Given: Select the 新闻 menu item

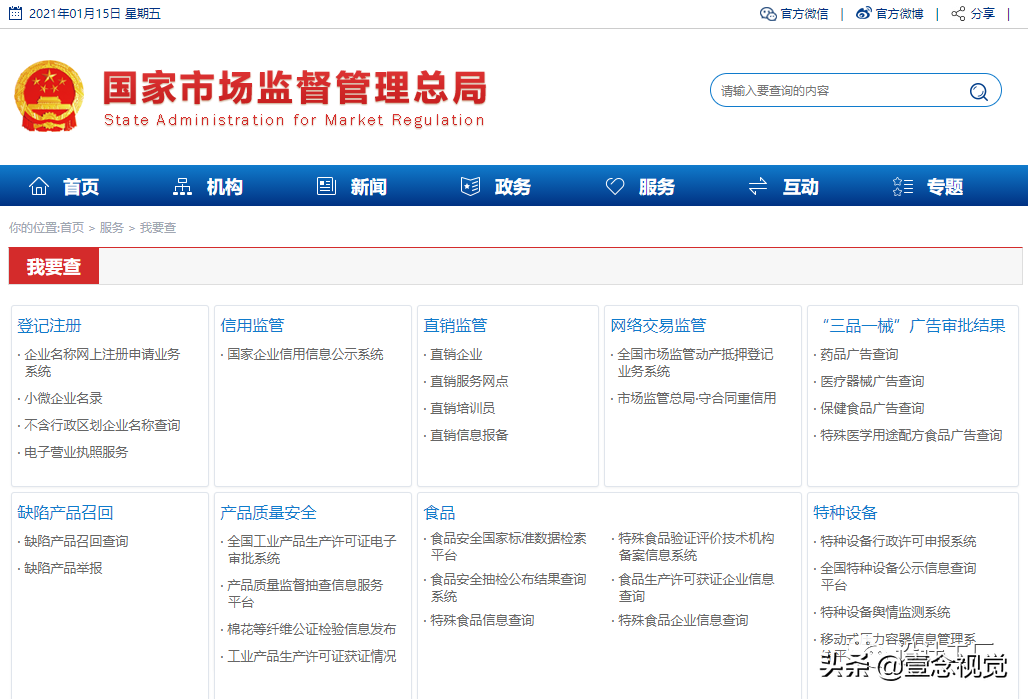Looking at the screenshot, I should pos(369,186).
